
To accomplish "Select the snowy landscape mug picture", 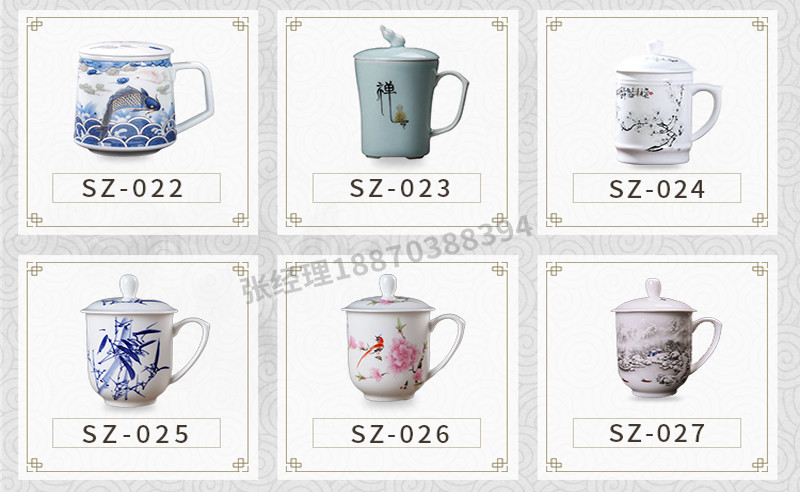I will tap(666, 338).
